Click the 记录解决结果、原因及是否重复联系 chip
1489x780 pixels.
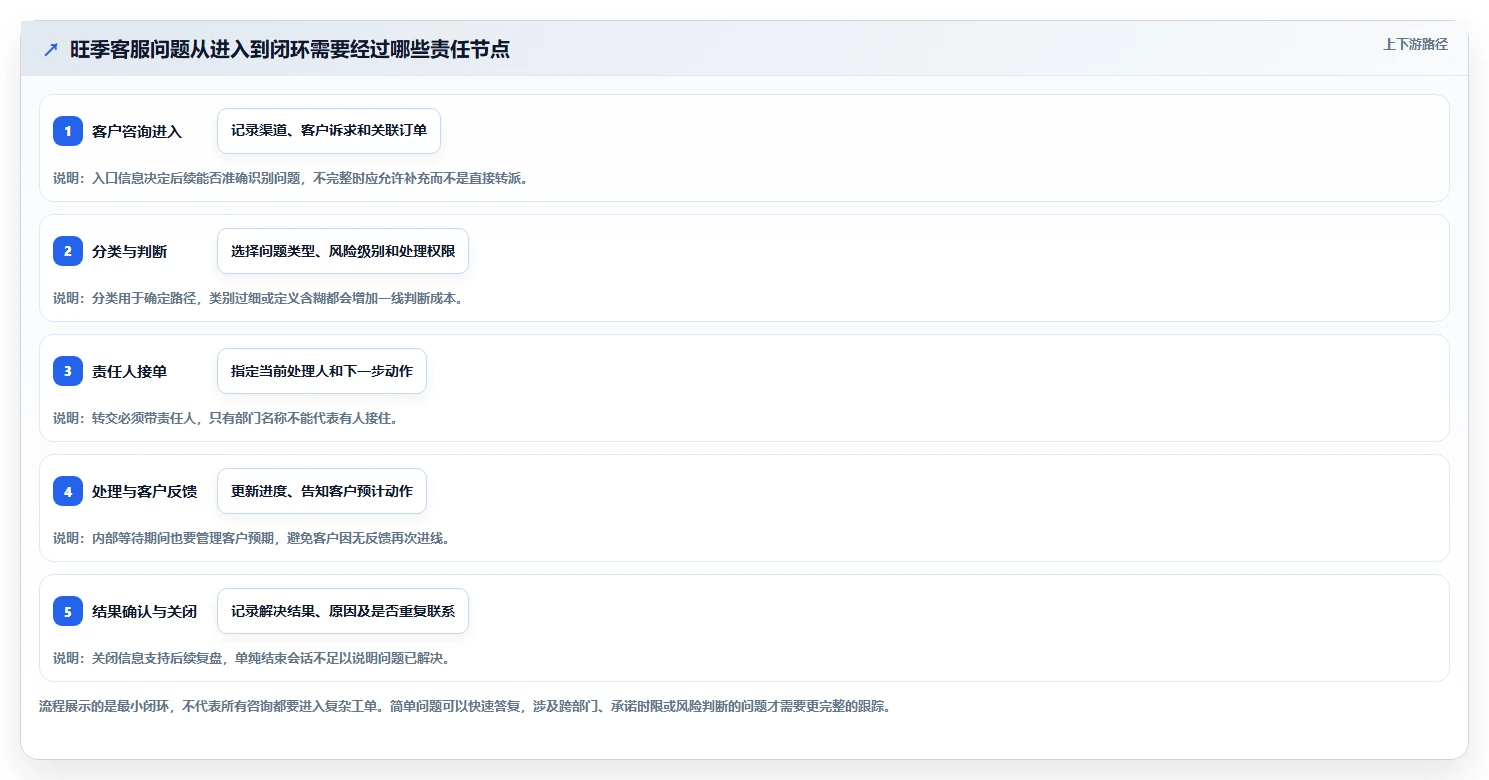click(x=343, y=611)
